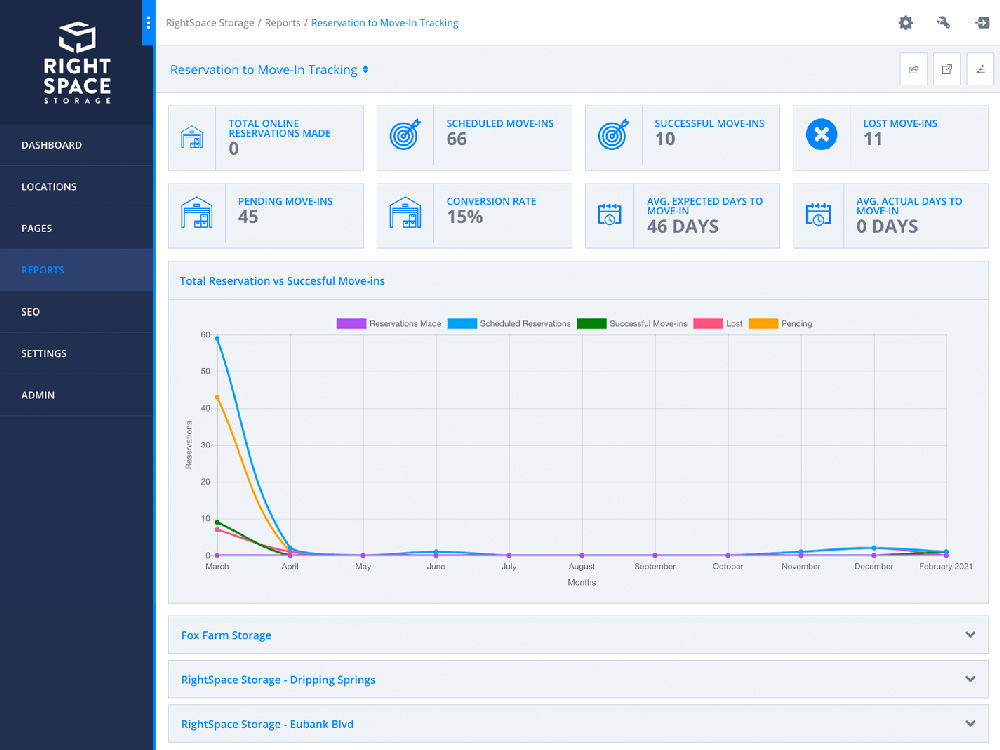The image size is (1000, 750).
Task: Click the February 2021 axis label
Action: pos(946,566)
